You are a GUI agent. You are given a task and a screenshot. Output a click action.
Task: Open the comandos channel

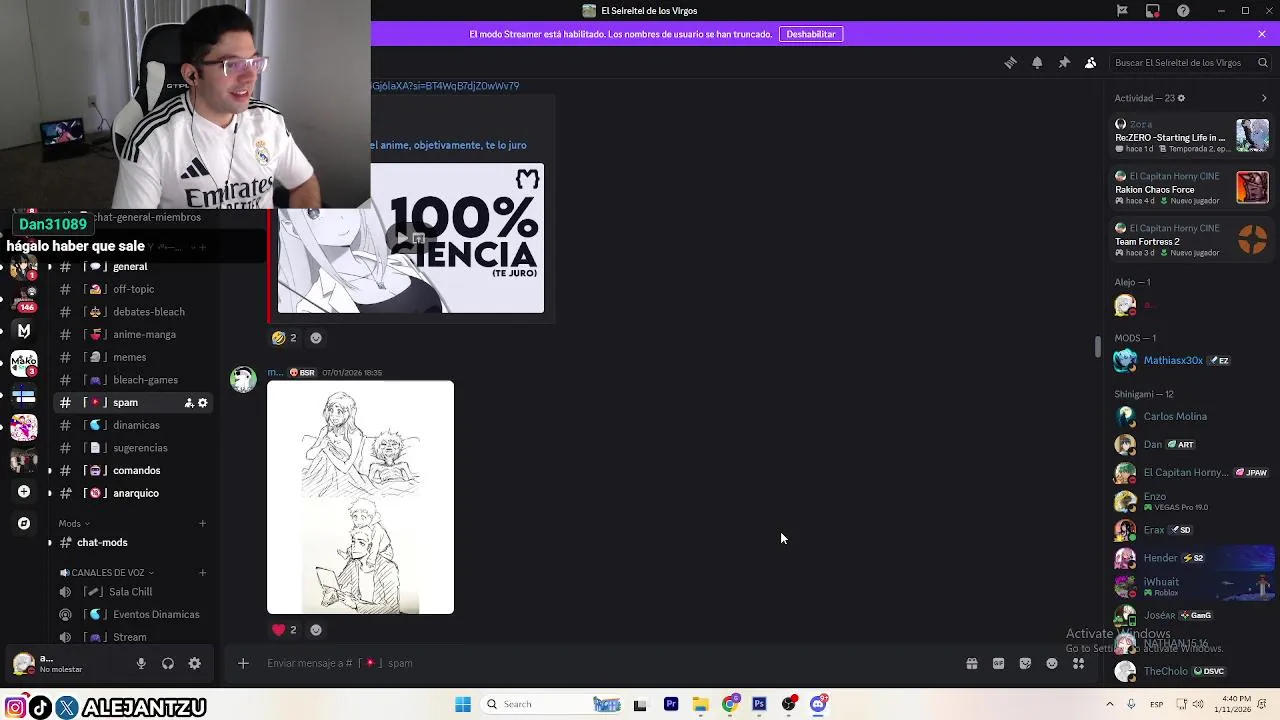[x=133, y=471]
